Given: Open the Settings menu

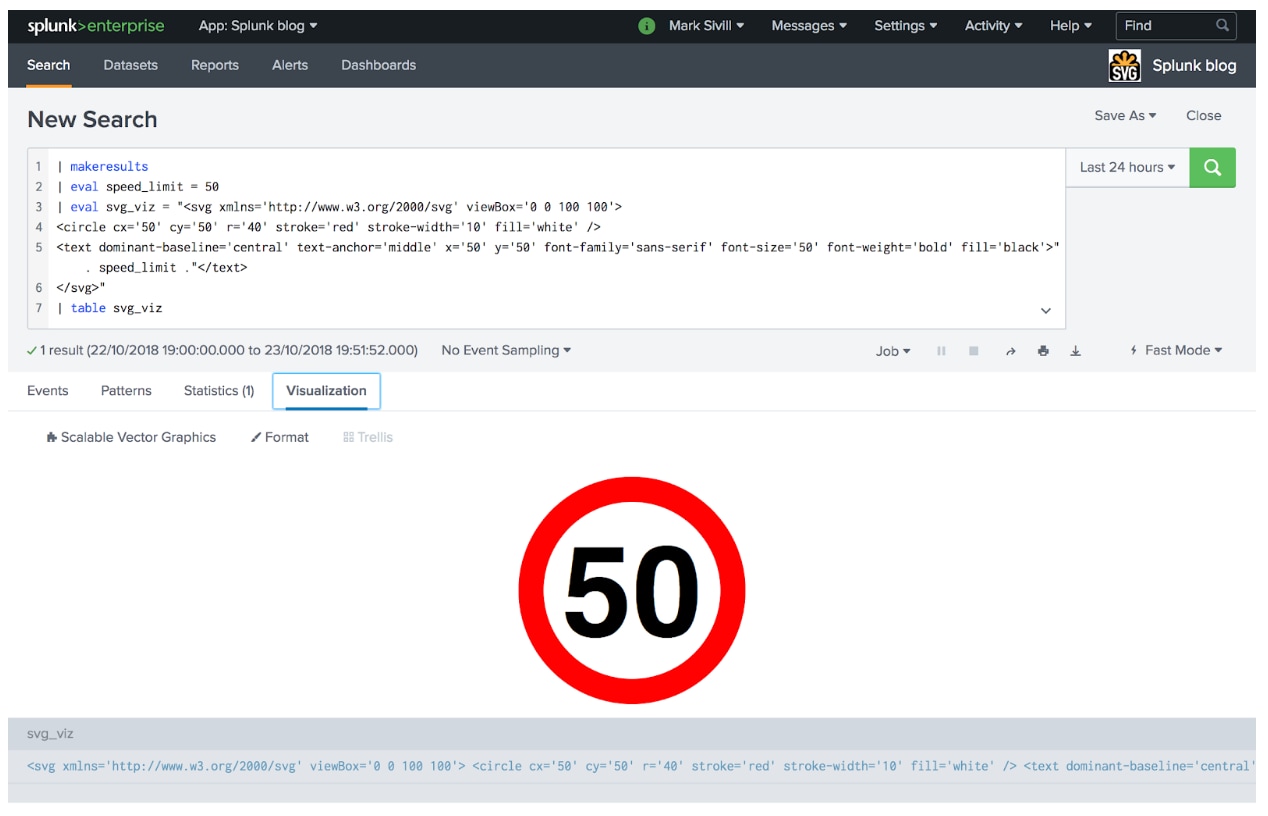Looking at the screenshot, I should 906,26.
